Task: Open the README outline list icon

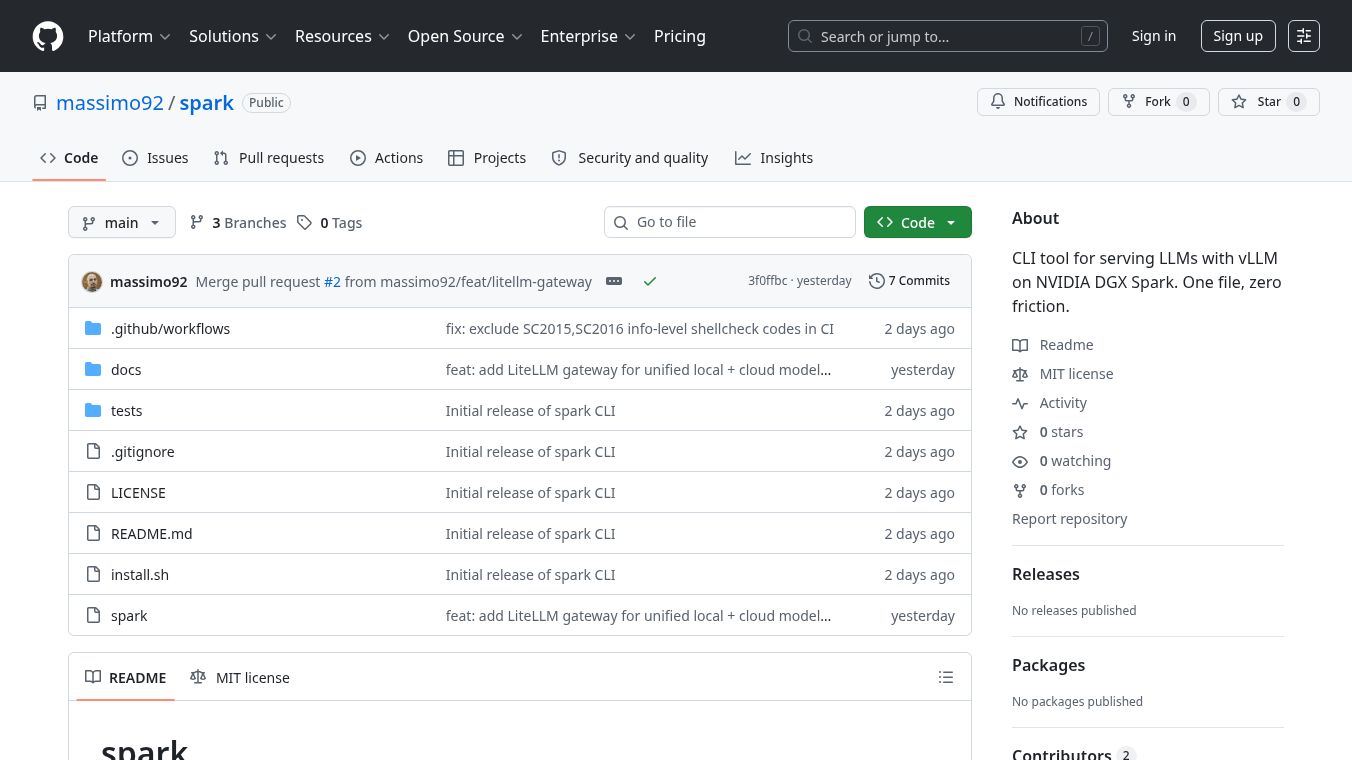Action: 946,677
